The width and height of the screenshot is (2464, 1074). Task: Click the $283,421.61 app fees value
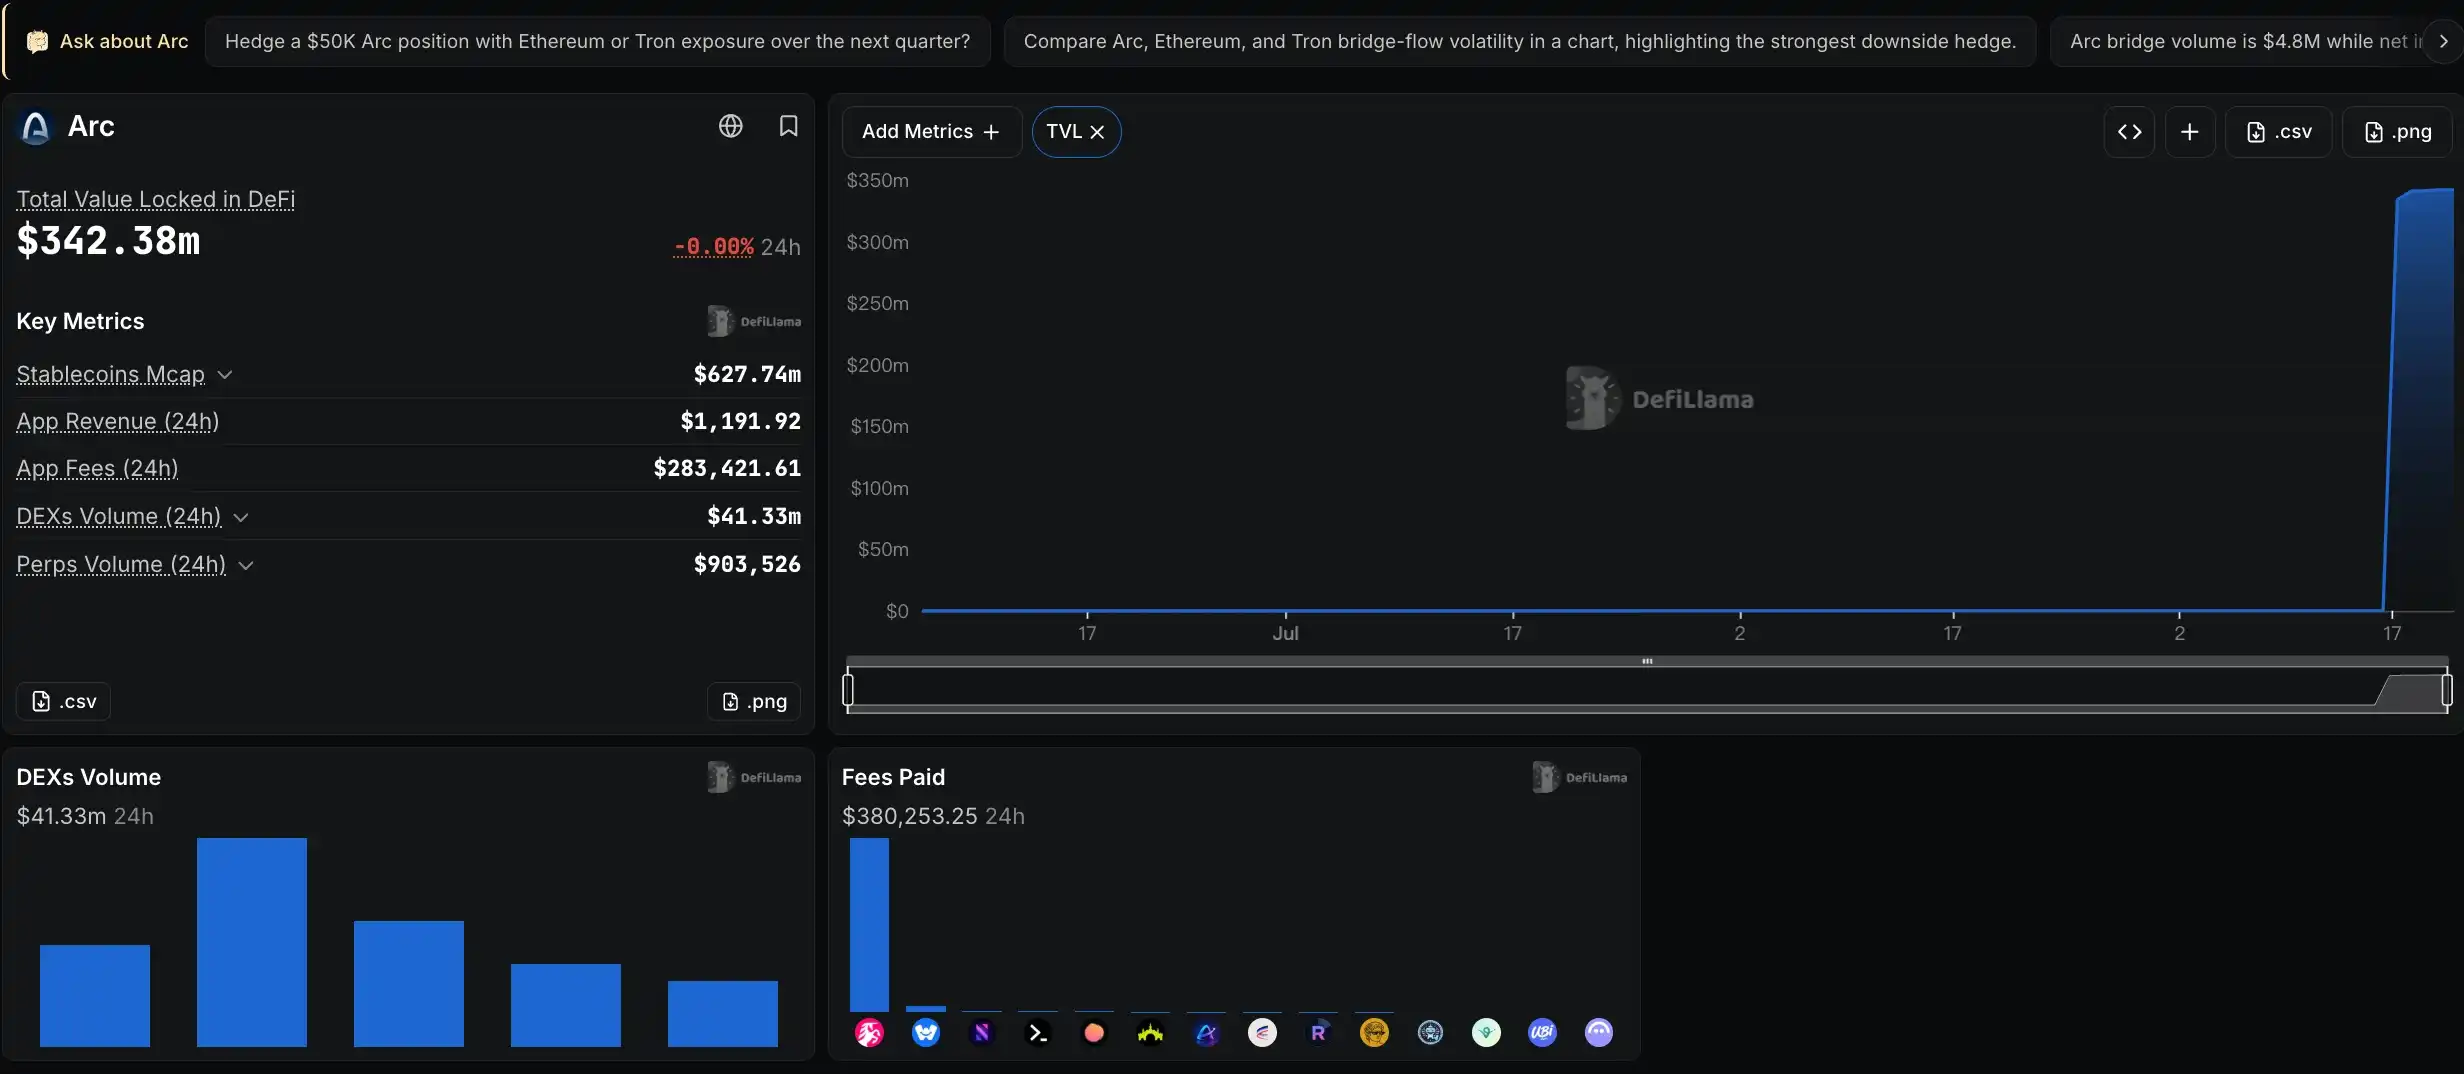pyautogui.click(x=727, y=468)
